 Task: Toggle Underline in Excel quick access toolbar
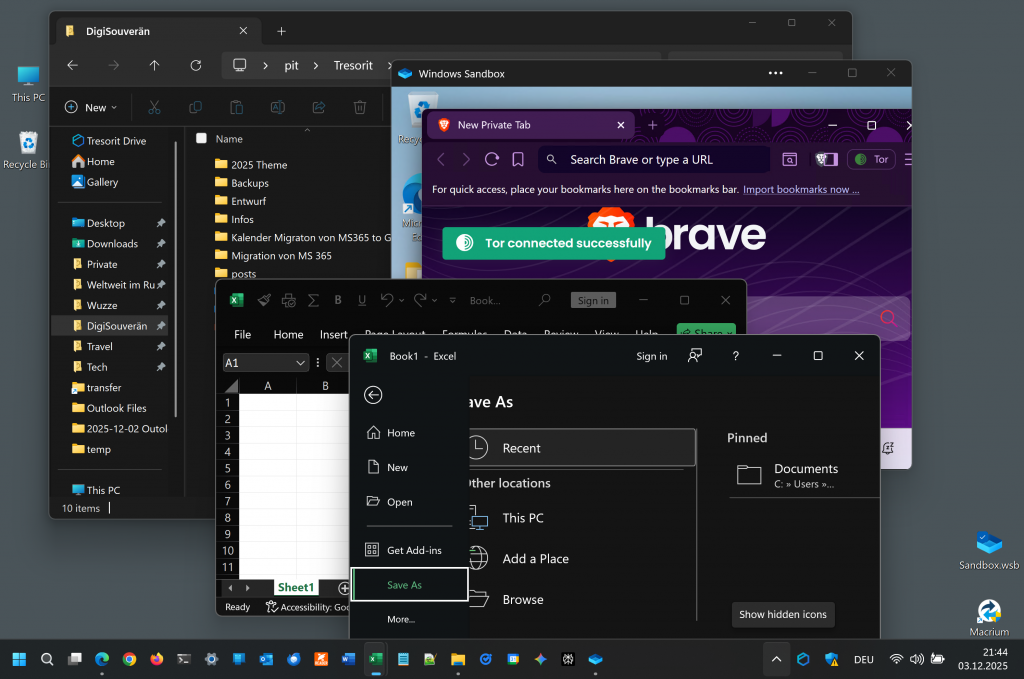(361, 300)
